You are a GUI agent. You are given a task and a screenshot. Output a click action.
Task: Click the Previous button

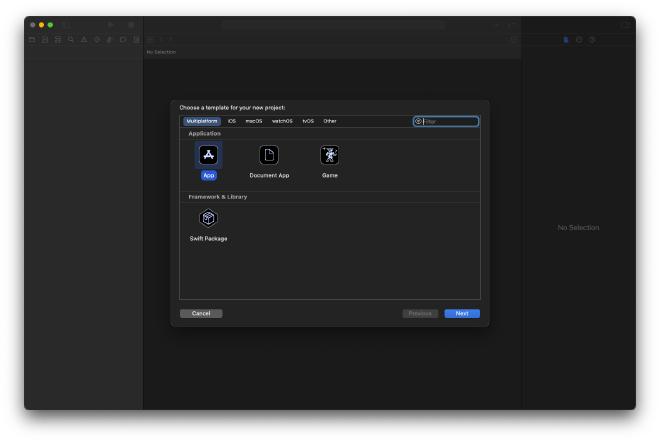click(x=420, y=313)
